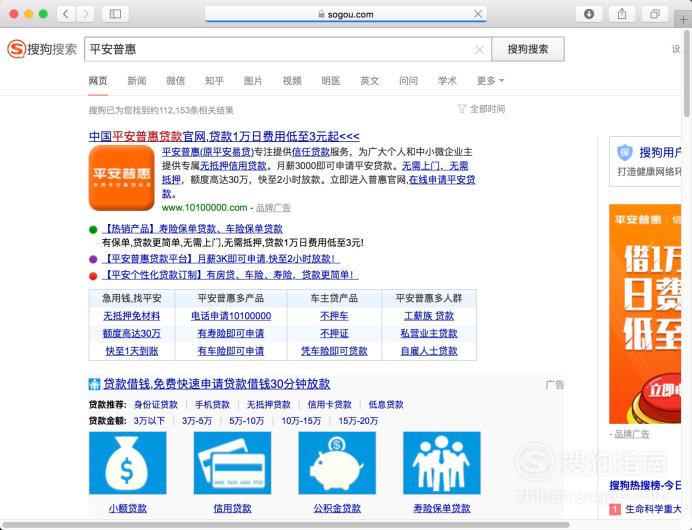
Task: Open the orange 平安普惠 banner ad
Action: [x=645, y=314]
